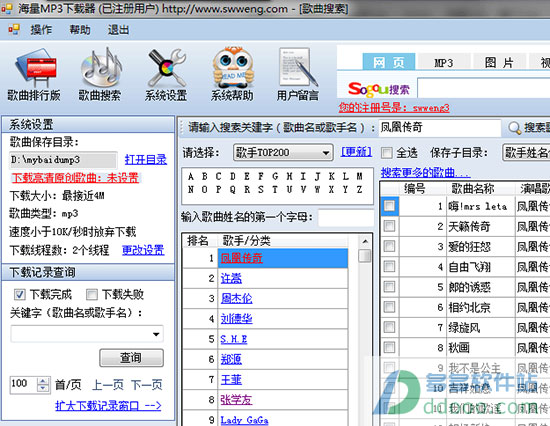
Task: Go to 上一页 previous page
Action: coord(108,385)
